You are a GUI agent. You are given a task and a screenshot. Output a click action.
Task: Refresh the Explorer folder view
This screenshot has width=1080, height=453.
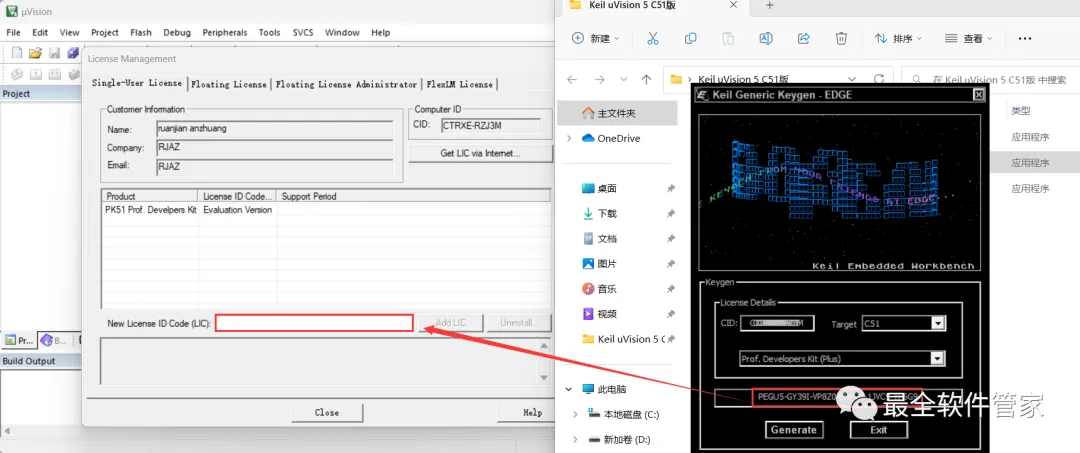click(x=879, y=79)
